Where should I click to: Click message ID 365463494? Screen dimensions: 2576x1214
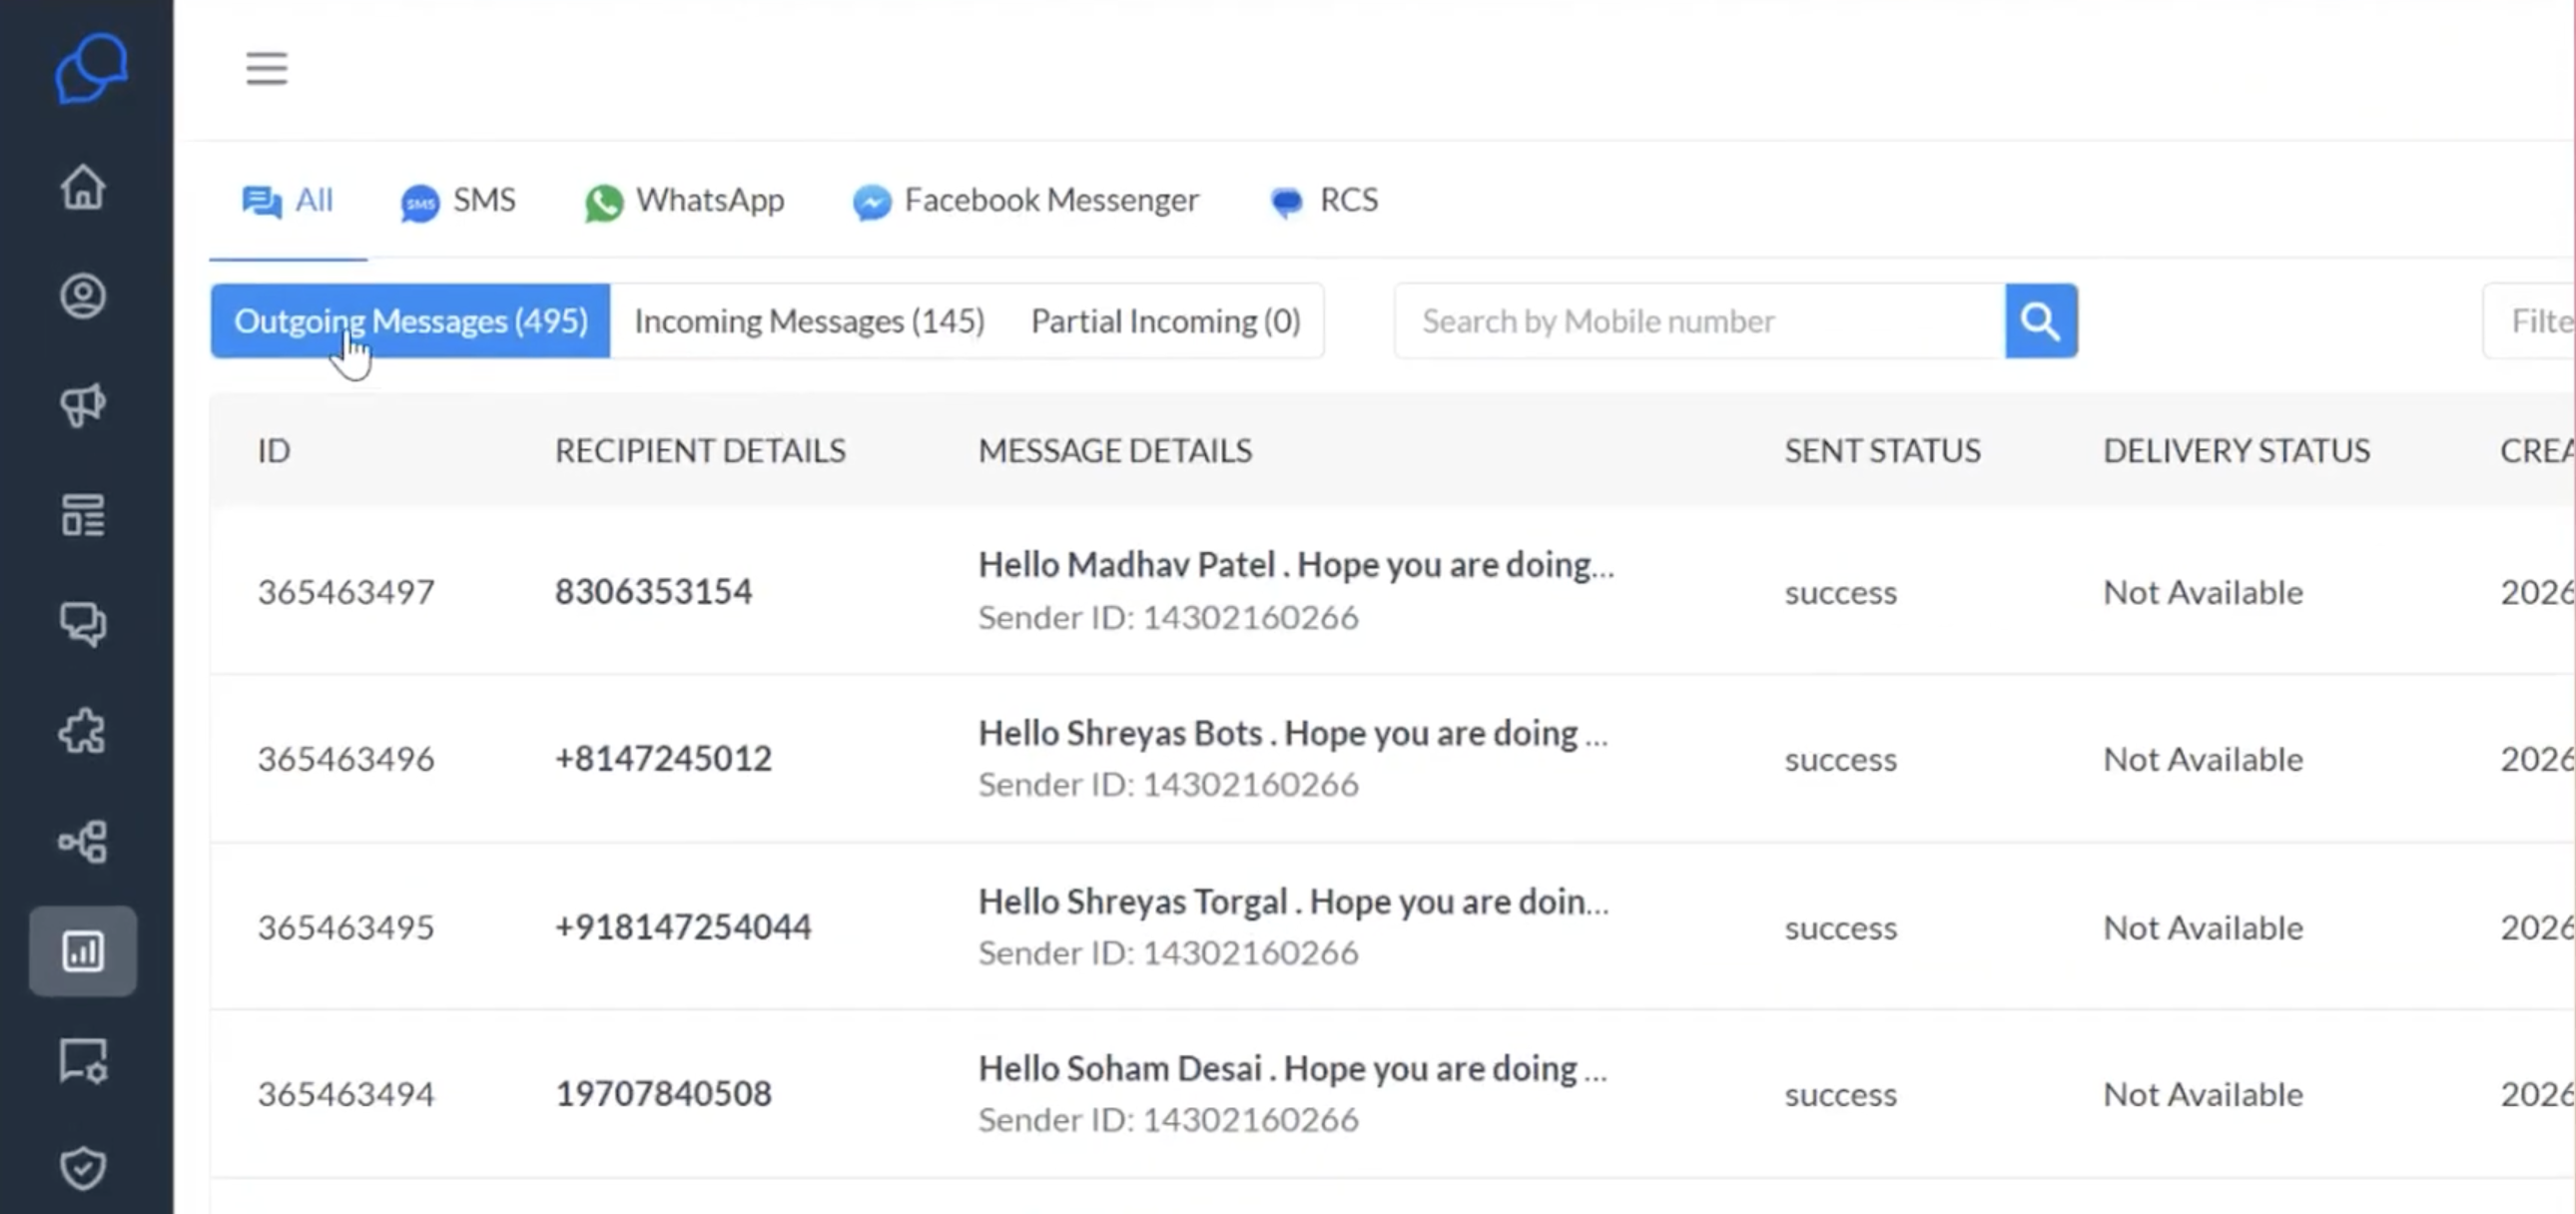[x=346, y=1094]
